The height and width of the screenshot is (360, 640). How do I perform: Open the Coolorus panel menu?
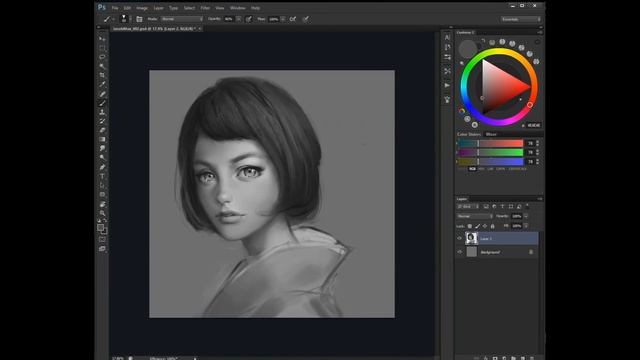[x=540, y=32]
